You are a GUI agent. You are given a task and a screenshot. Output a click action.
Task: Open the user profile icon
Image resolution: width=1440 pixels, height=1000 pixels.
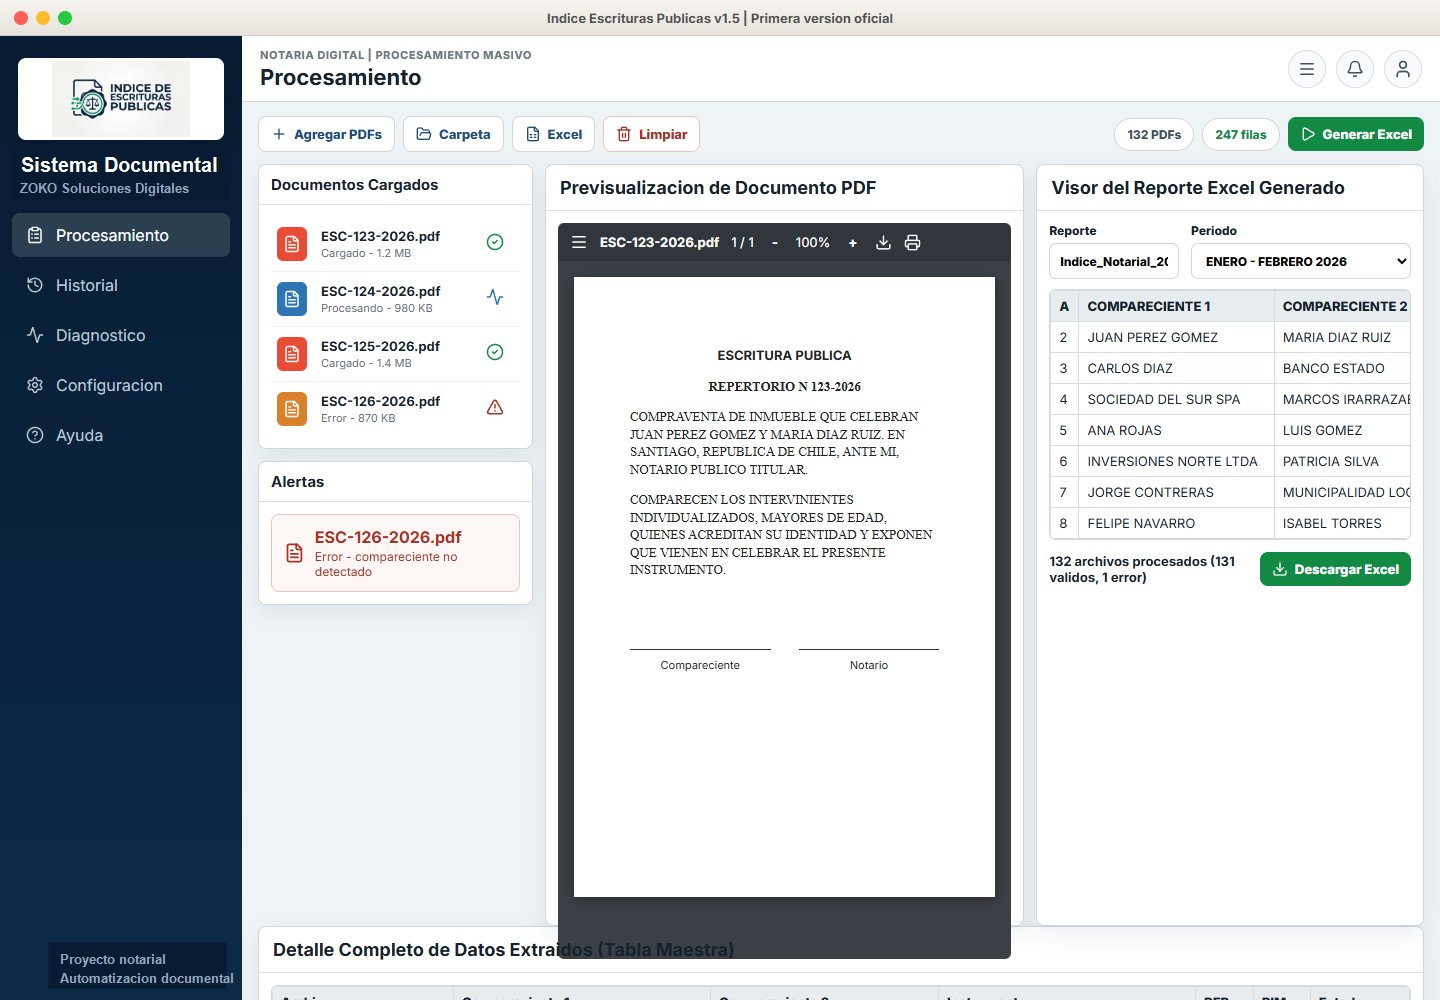[x=1403, y=69]
